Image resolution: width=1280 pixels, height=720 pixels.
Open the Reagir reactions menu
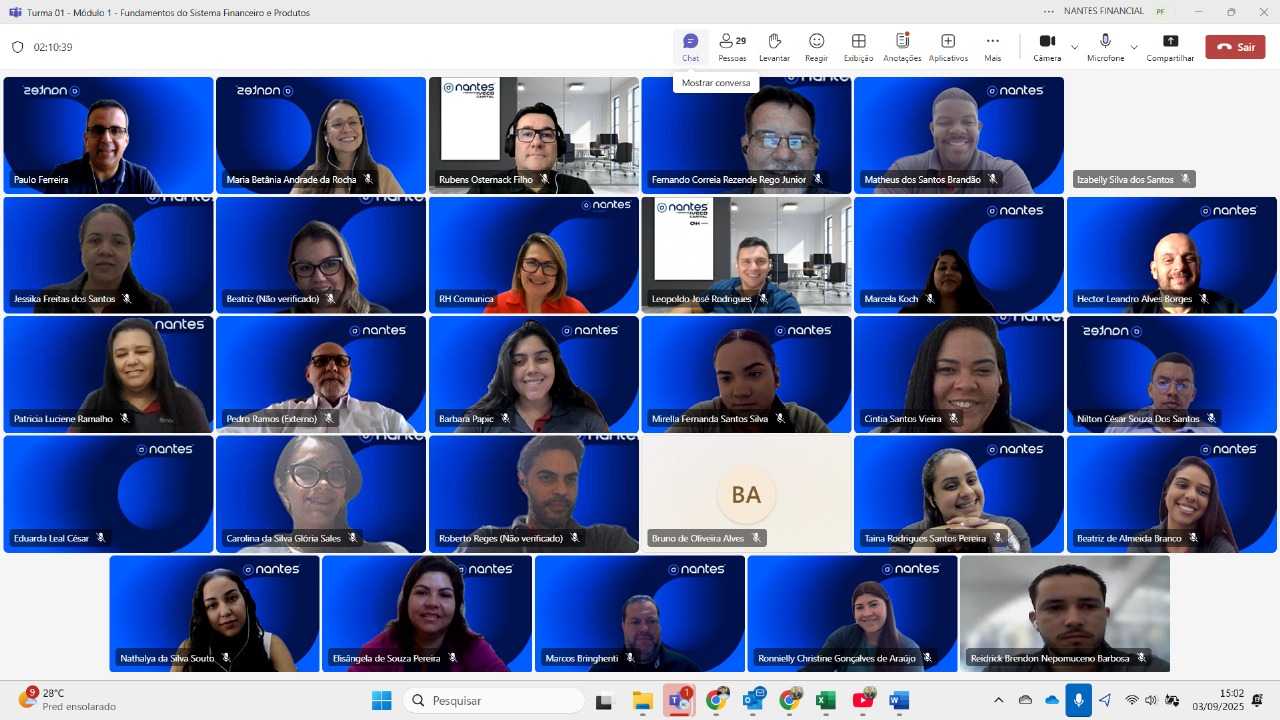[x=816, y=46]
